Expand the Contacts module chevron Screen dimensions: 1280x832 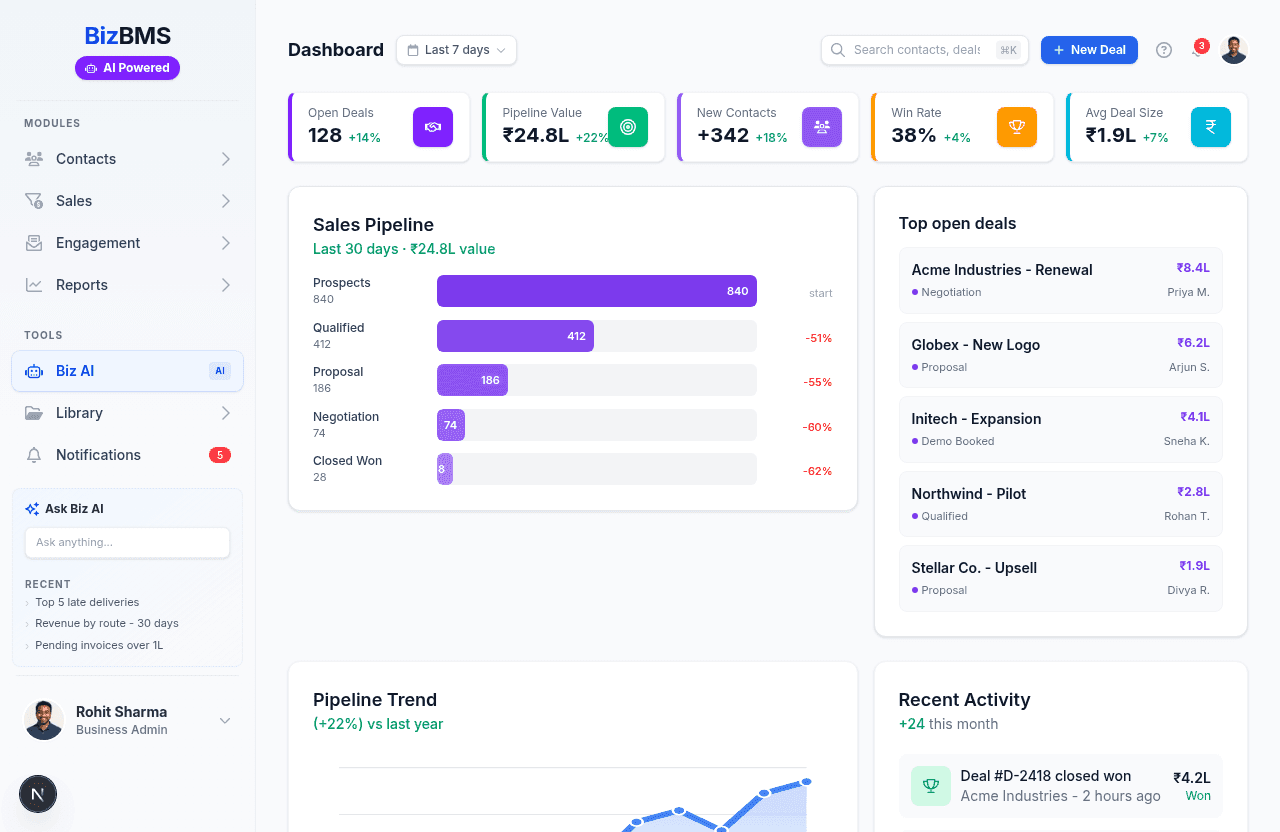tap(226, 159)
